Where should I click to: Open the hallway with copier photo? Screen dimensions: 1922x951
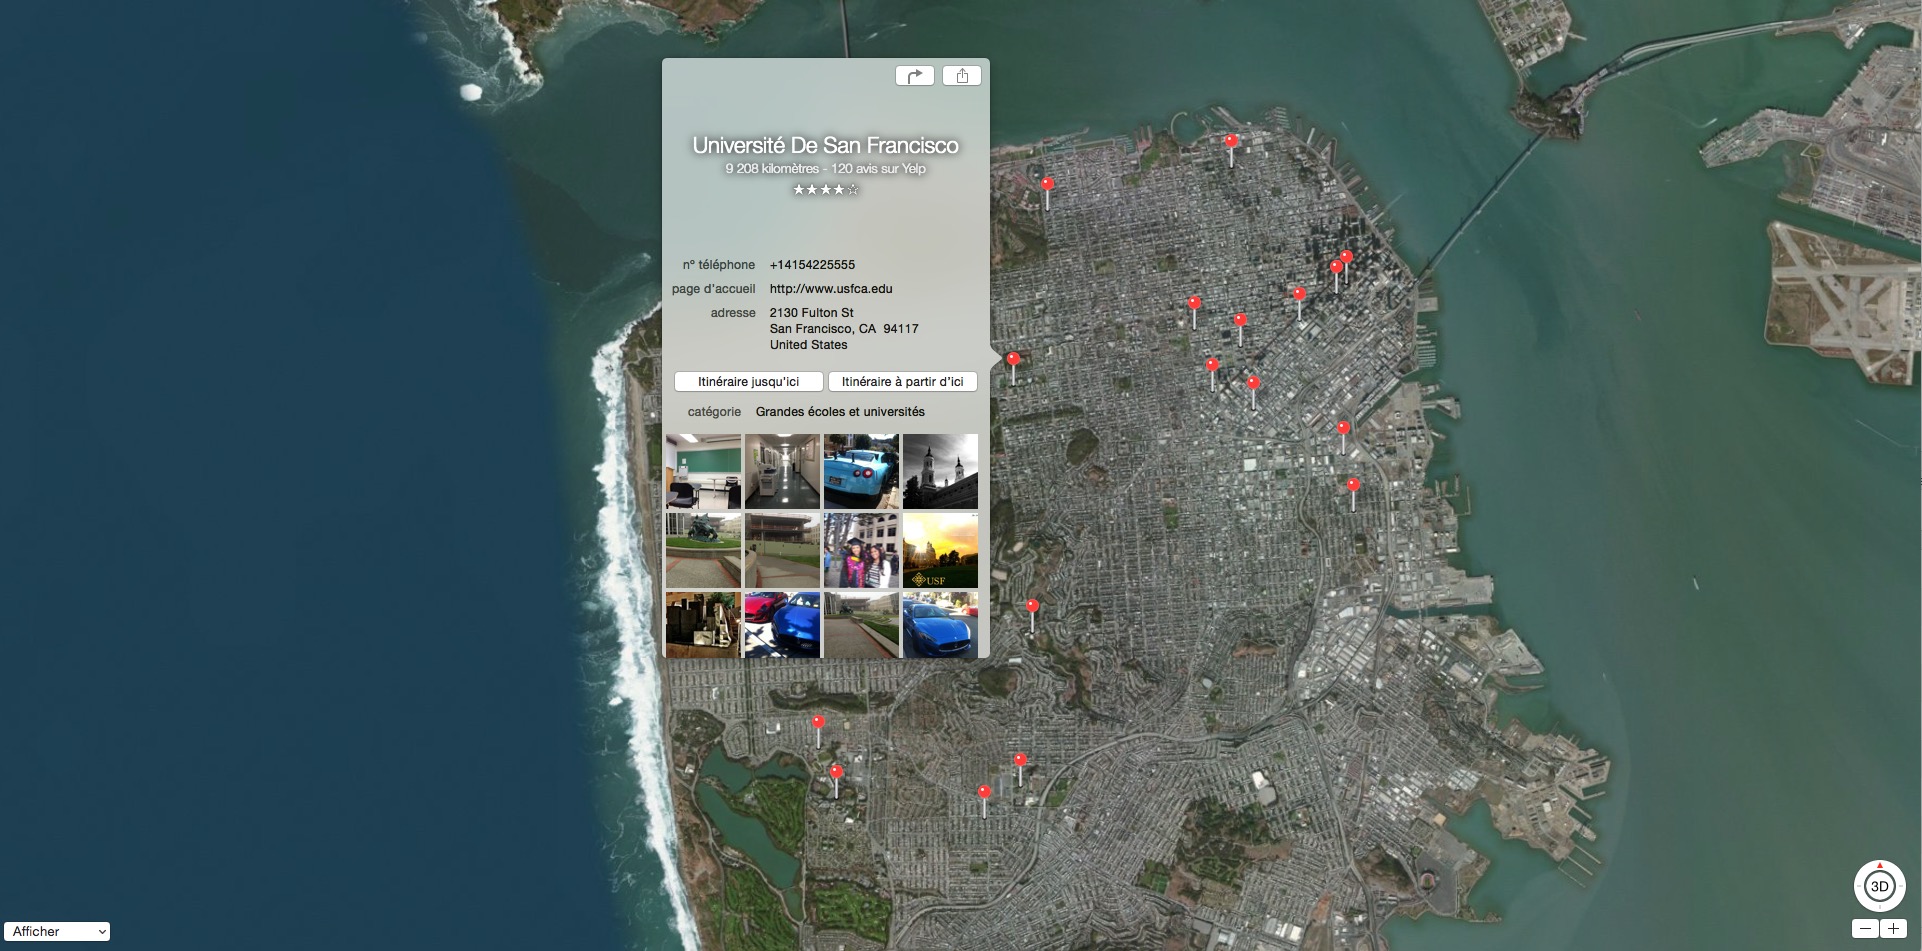coord(782,472)
